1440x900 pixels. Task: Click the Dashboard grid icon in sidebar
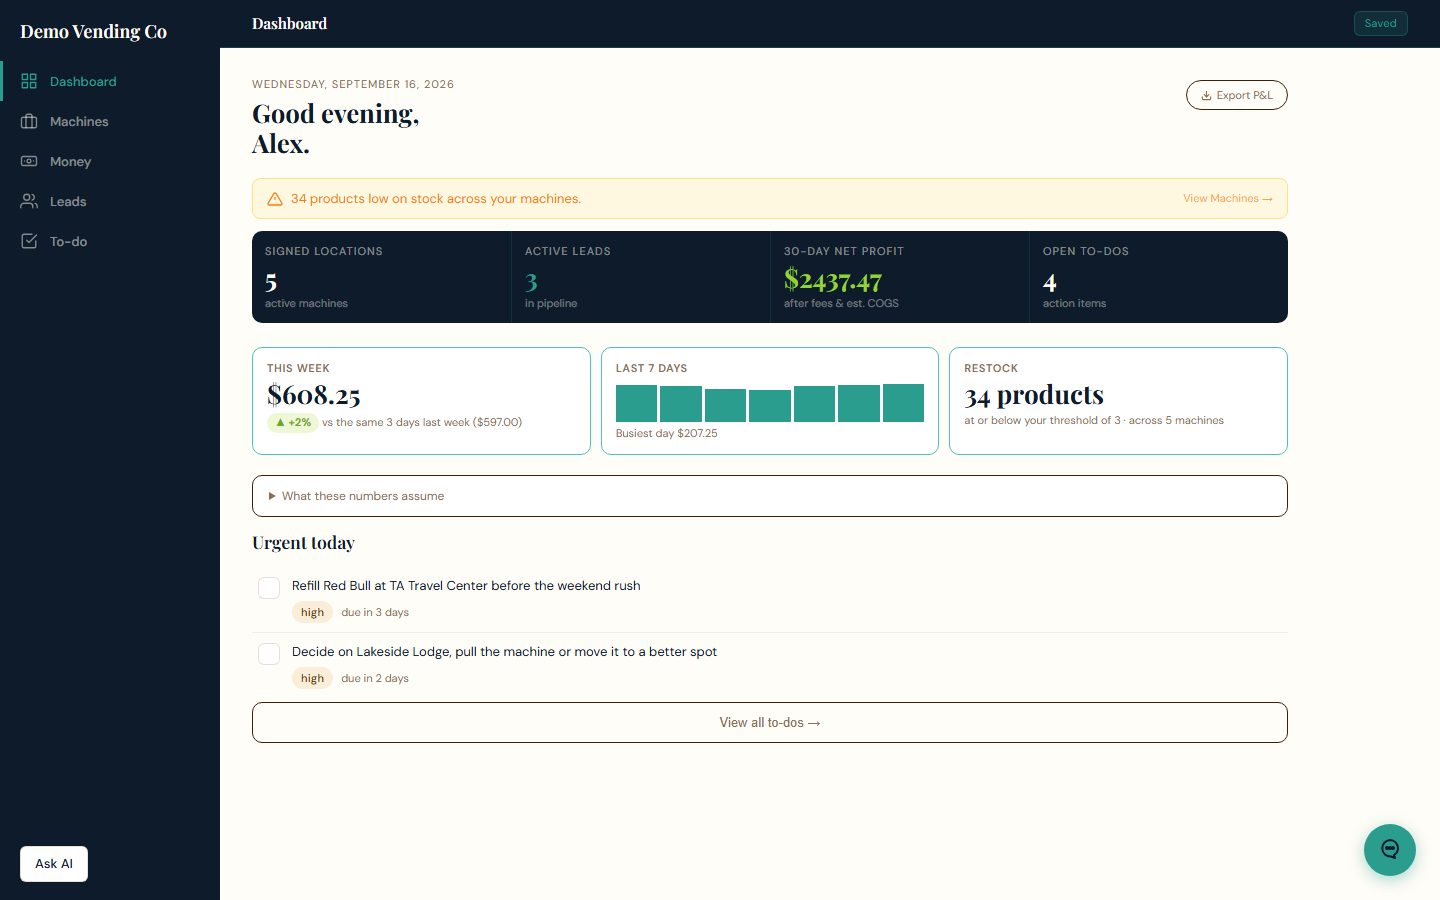pyautogui.click(x=29, y=81)
